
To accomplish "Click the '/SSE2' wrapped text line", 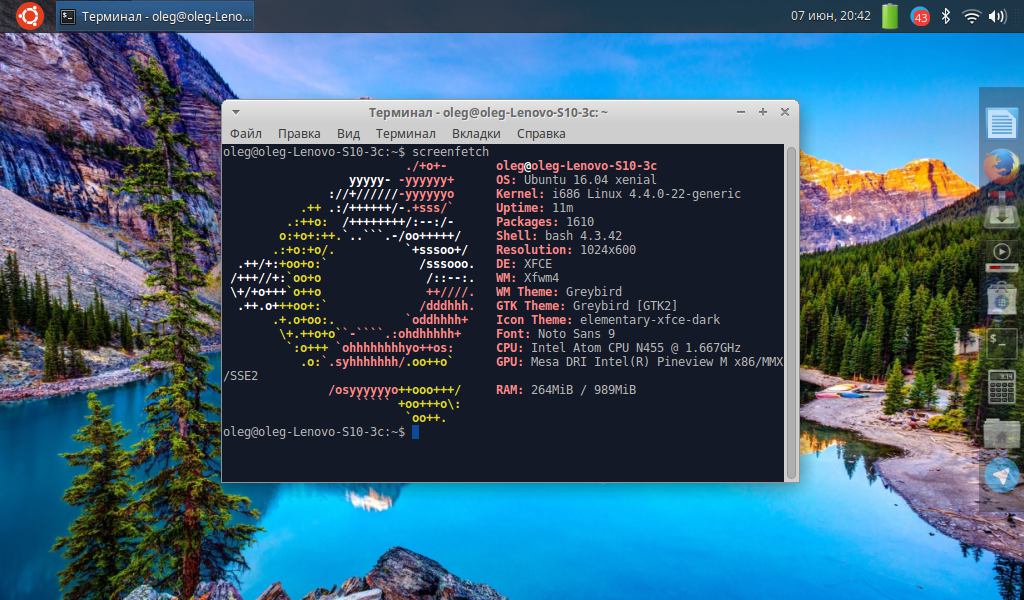I will pyautogui.click(x=240, y=376).
